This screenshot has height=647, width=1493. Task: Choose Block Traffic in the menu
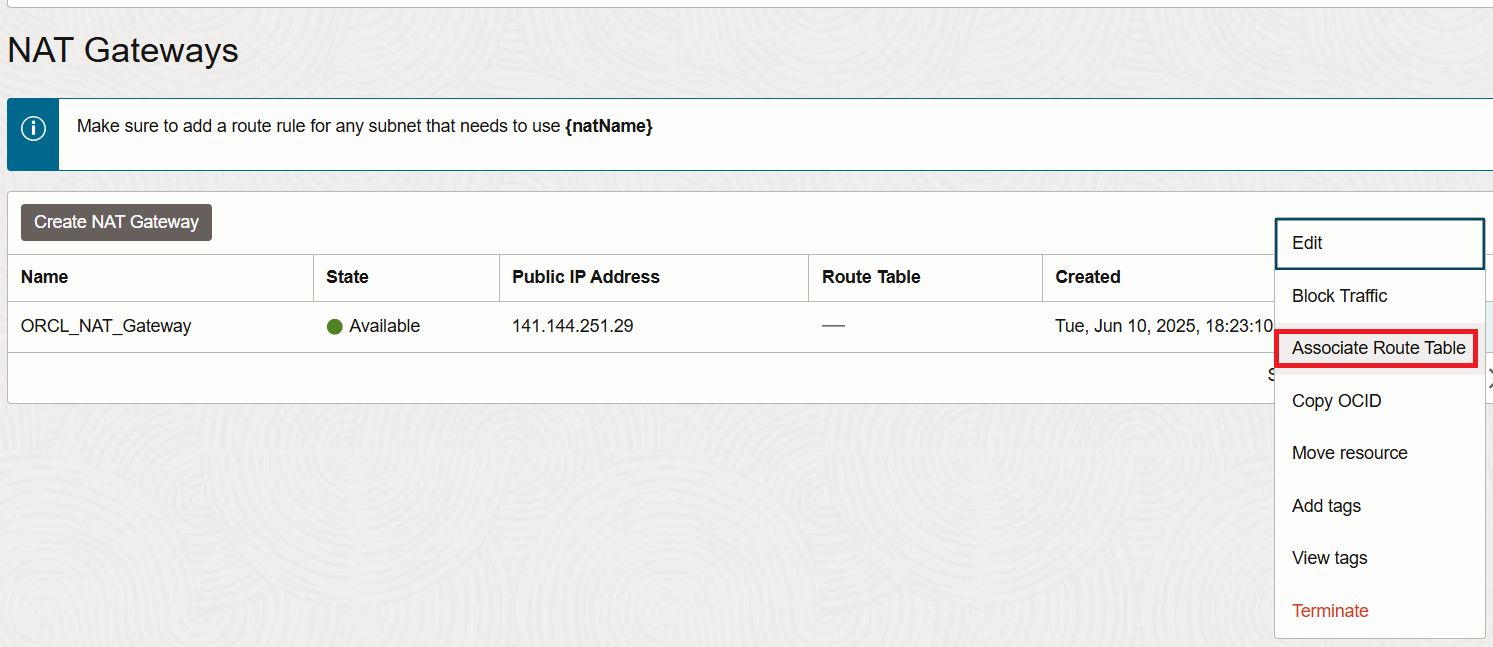tap(1379, 296)
